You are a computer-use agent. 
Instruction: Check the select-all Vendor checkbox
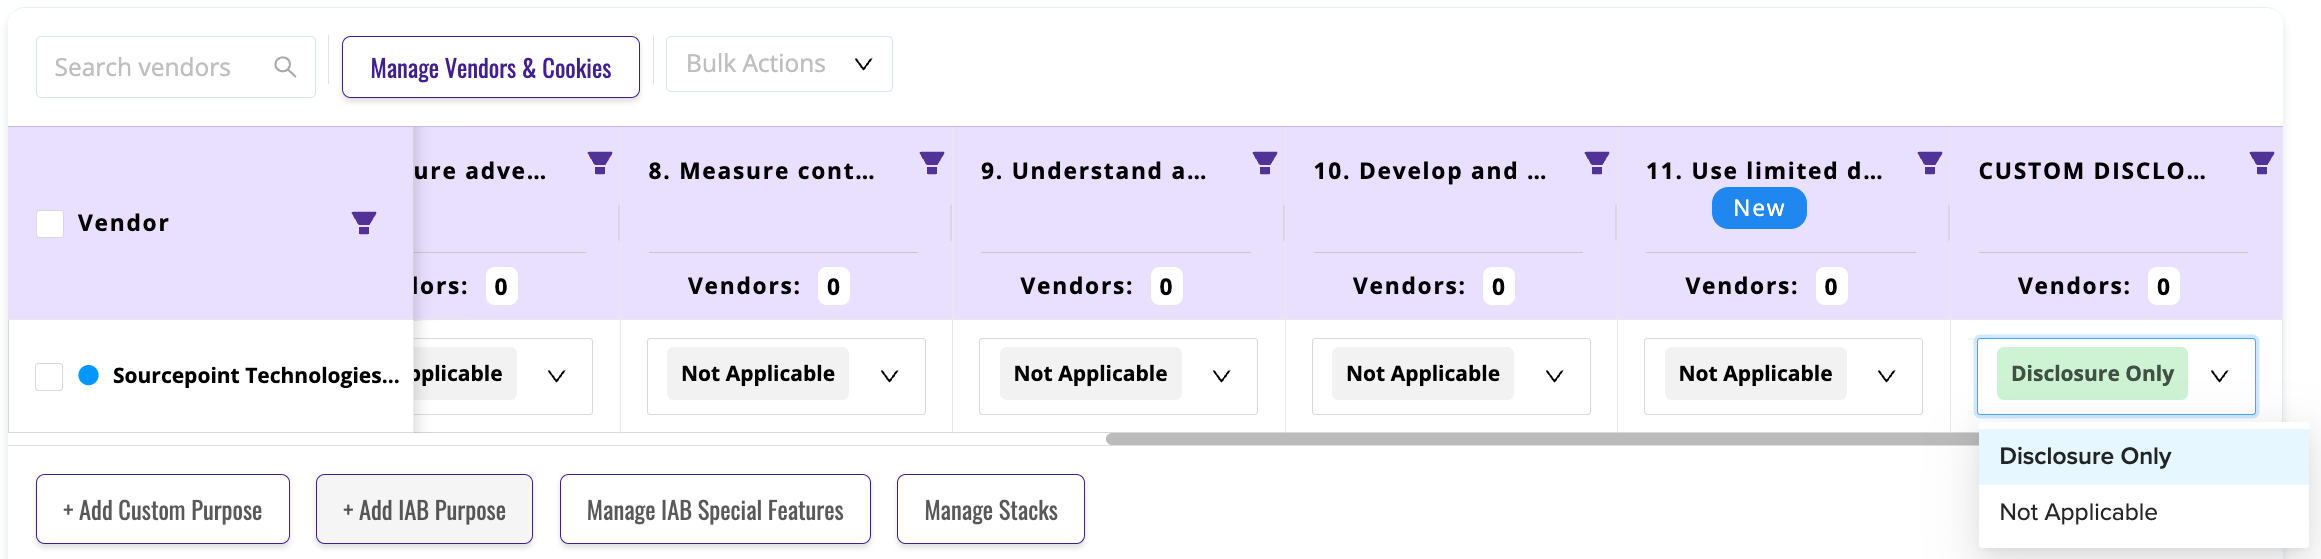click(50, 223)
